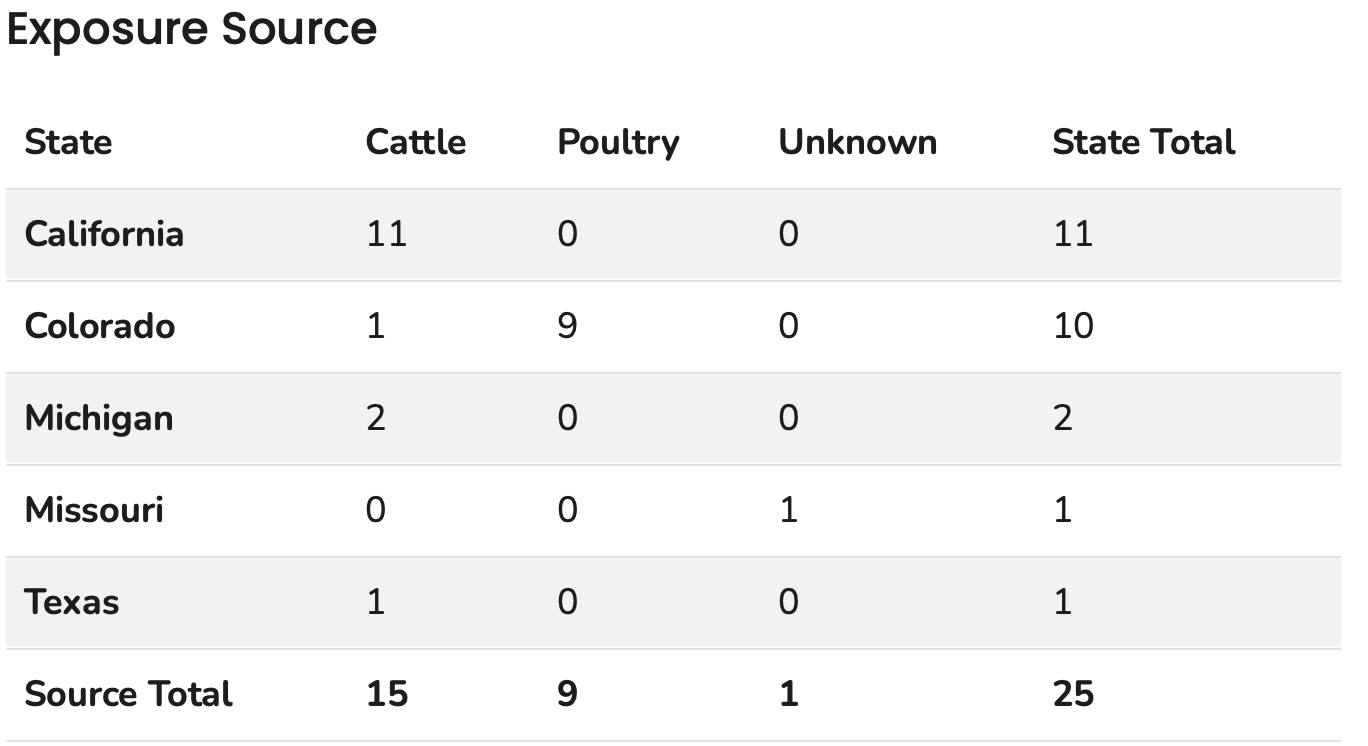This screenshot has width=1368, height=746.
Task: Click Colorado's poultry count of 9
Action: click(567, 326)
